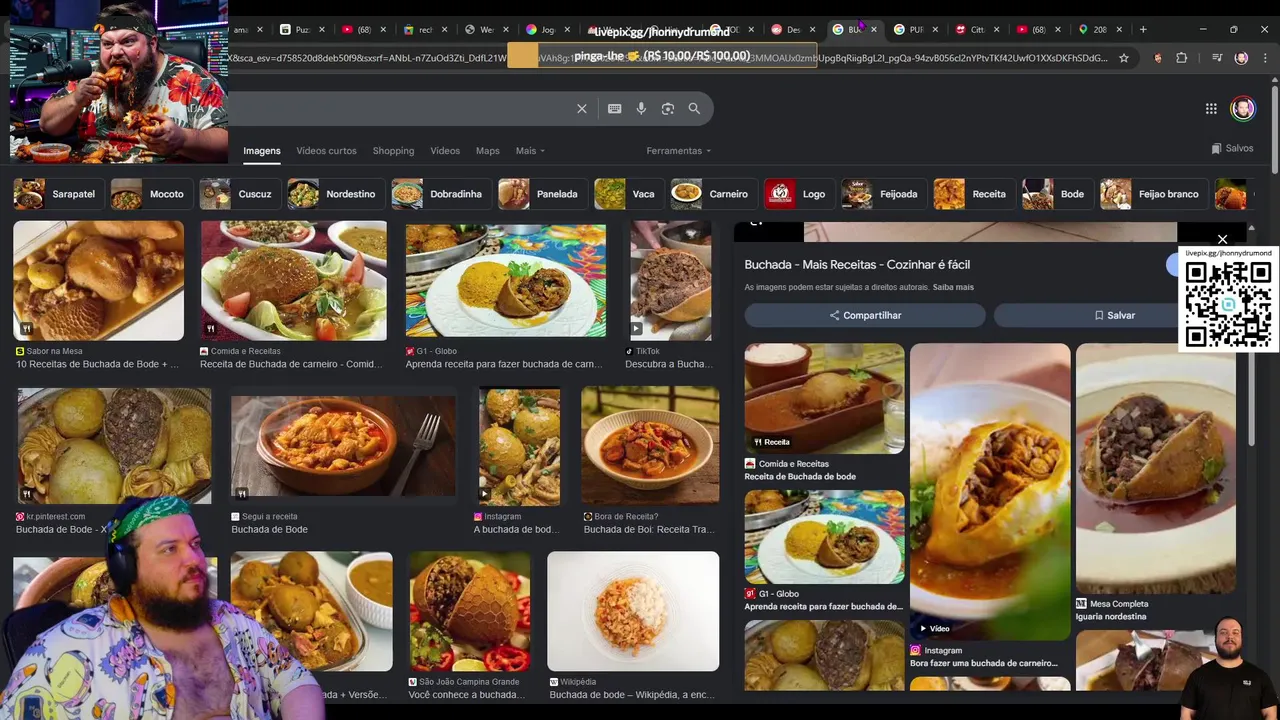Viewport: 1280px width, 720px height.
Task: Close the image preview panel
Action: 1222,239
